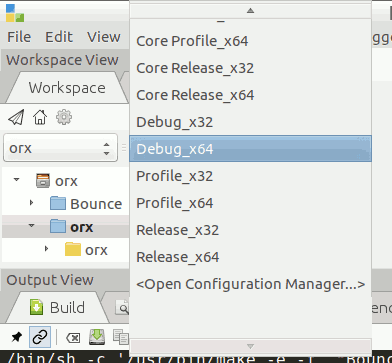
Task: Click the paper plane icon in Workspace toolbar
Action: tap(16, 118)
